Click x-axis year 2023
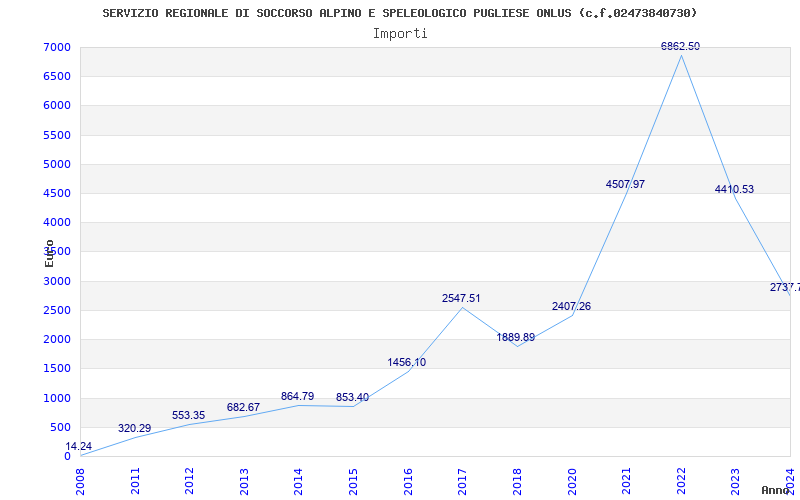800x500 pixels. 735,482
